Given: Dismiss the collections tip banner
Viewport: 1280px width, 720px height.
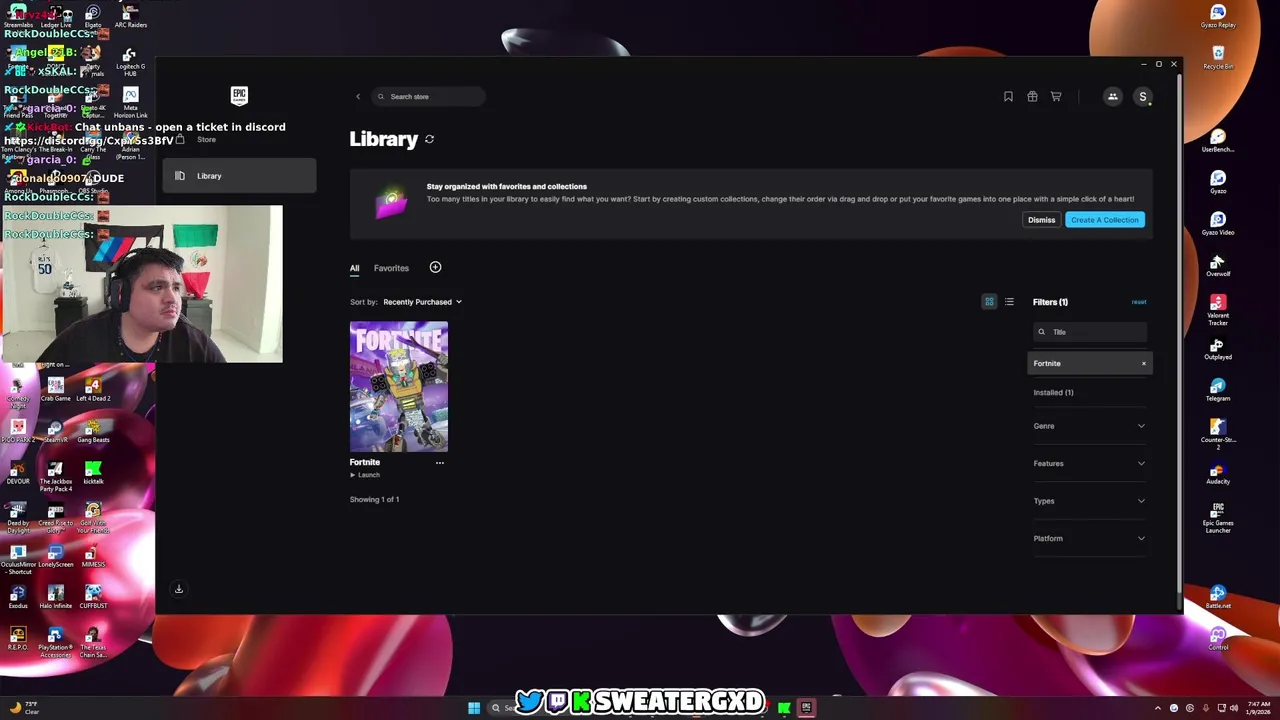Looking at the screenshot, I should tap(1041, 220).
